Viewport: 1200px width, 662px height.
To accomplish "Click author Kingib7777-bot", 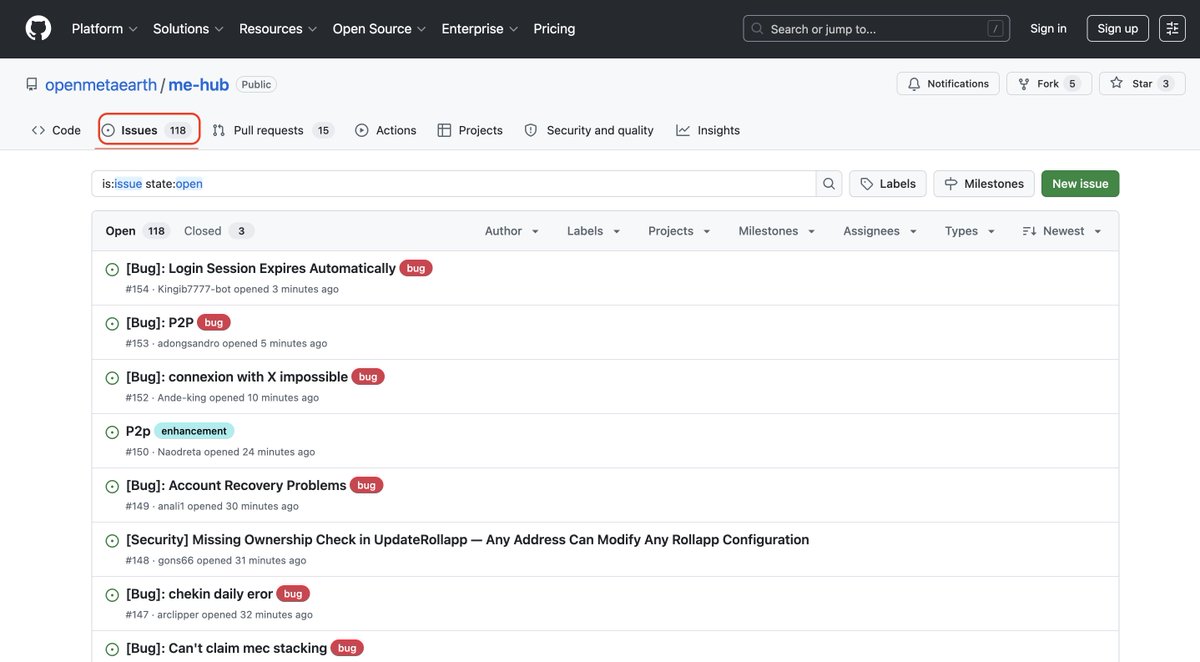I will coord(194,289).
